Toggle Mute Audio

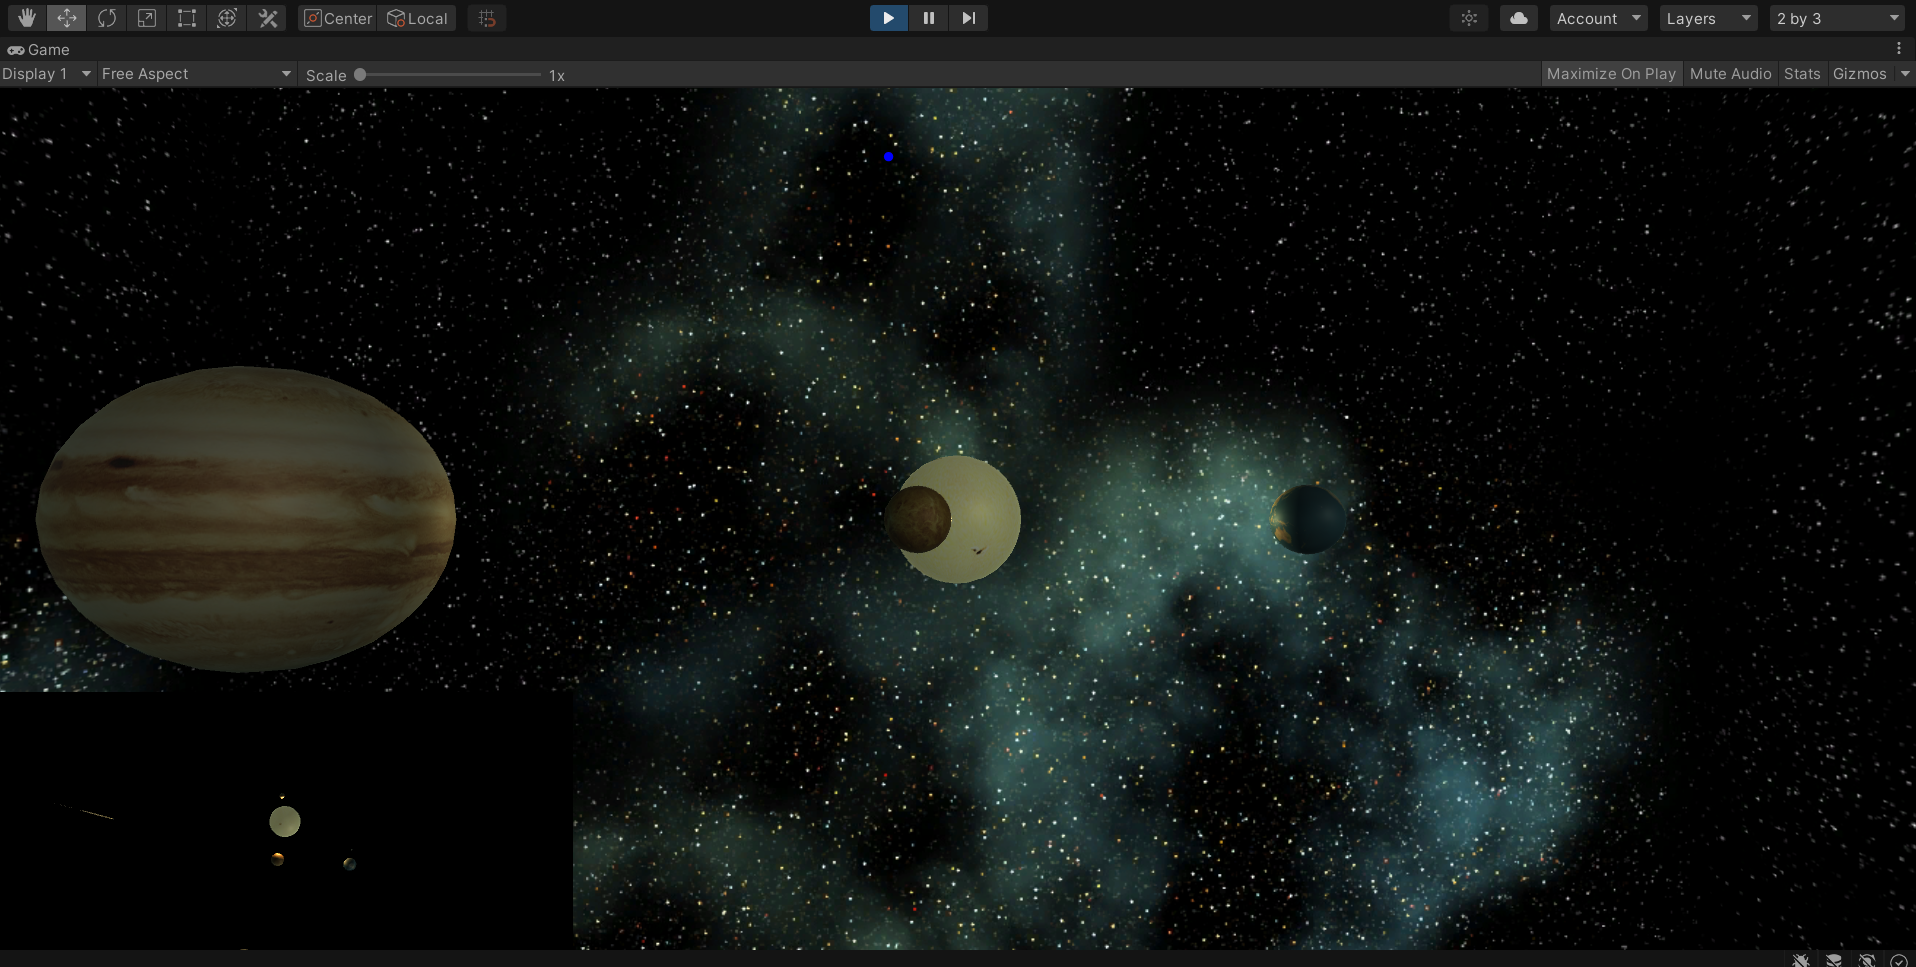[1730, 74]
